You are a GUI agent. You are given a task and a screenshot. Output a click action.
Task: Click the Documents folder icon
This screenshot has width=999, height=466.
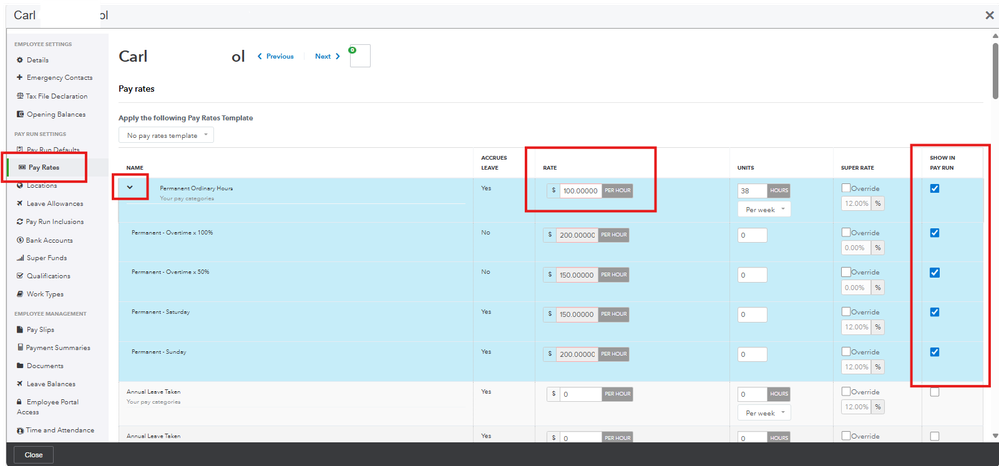point(20,366)
